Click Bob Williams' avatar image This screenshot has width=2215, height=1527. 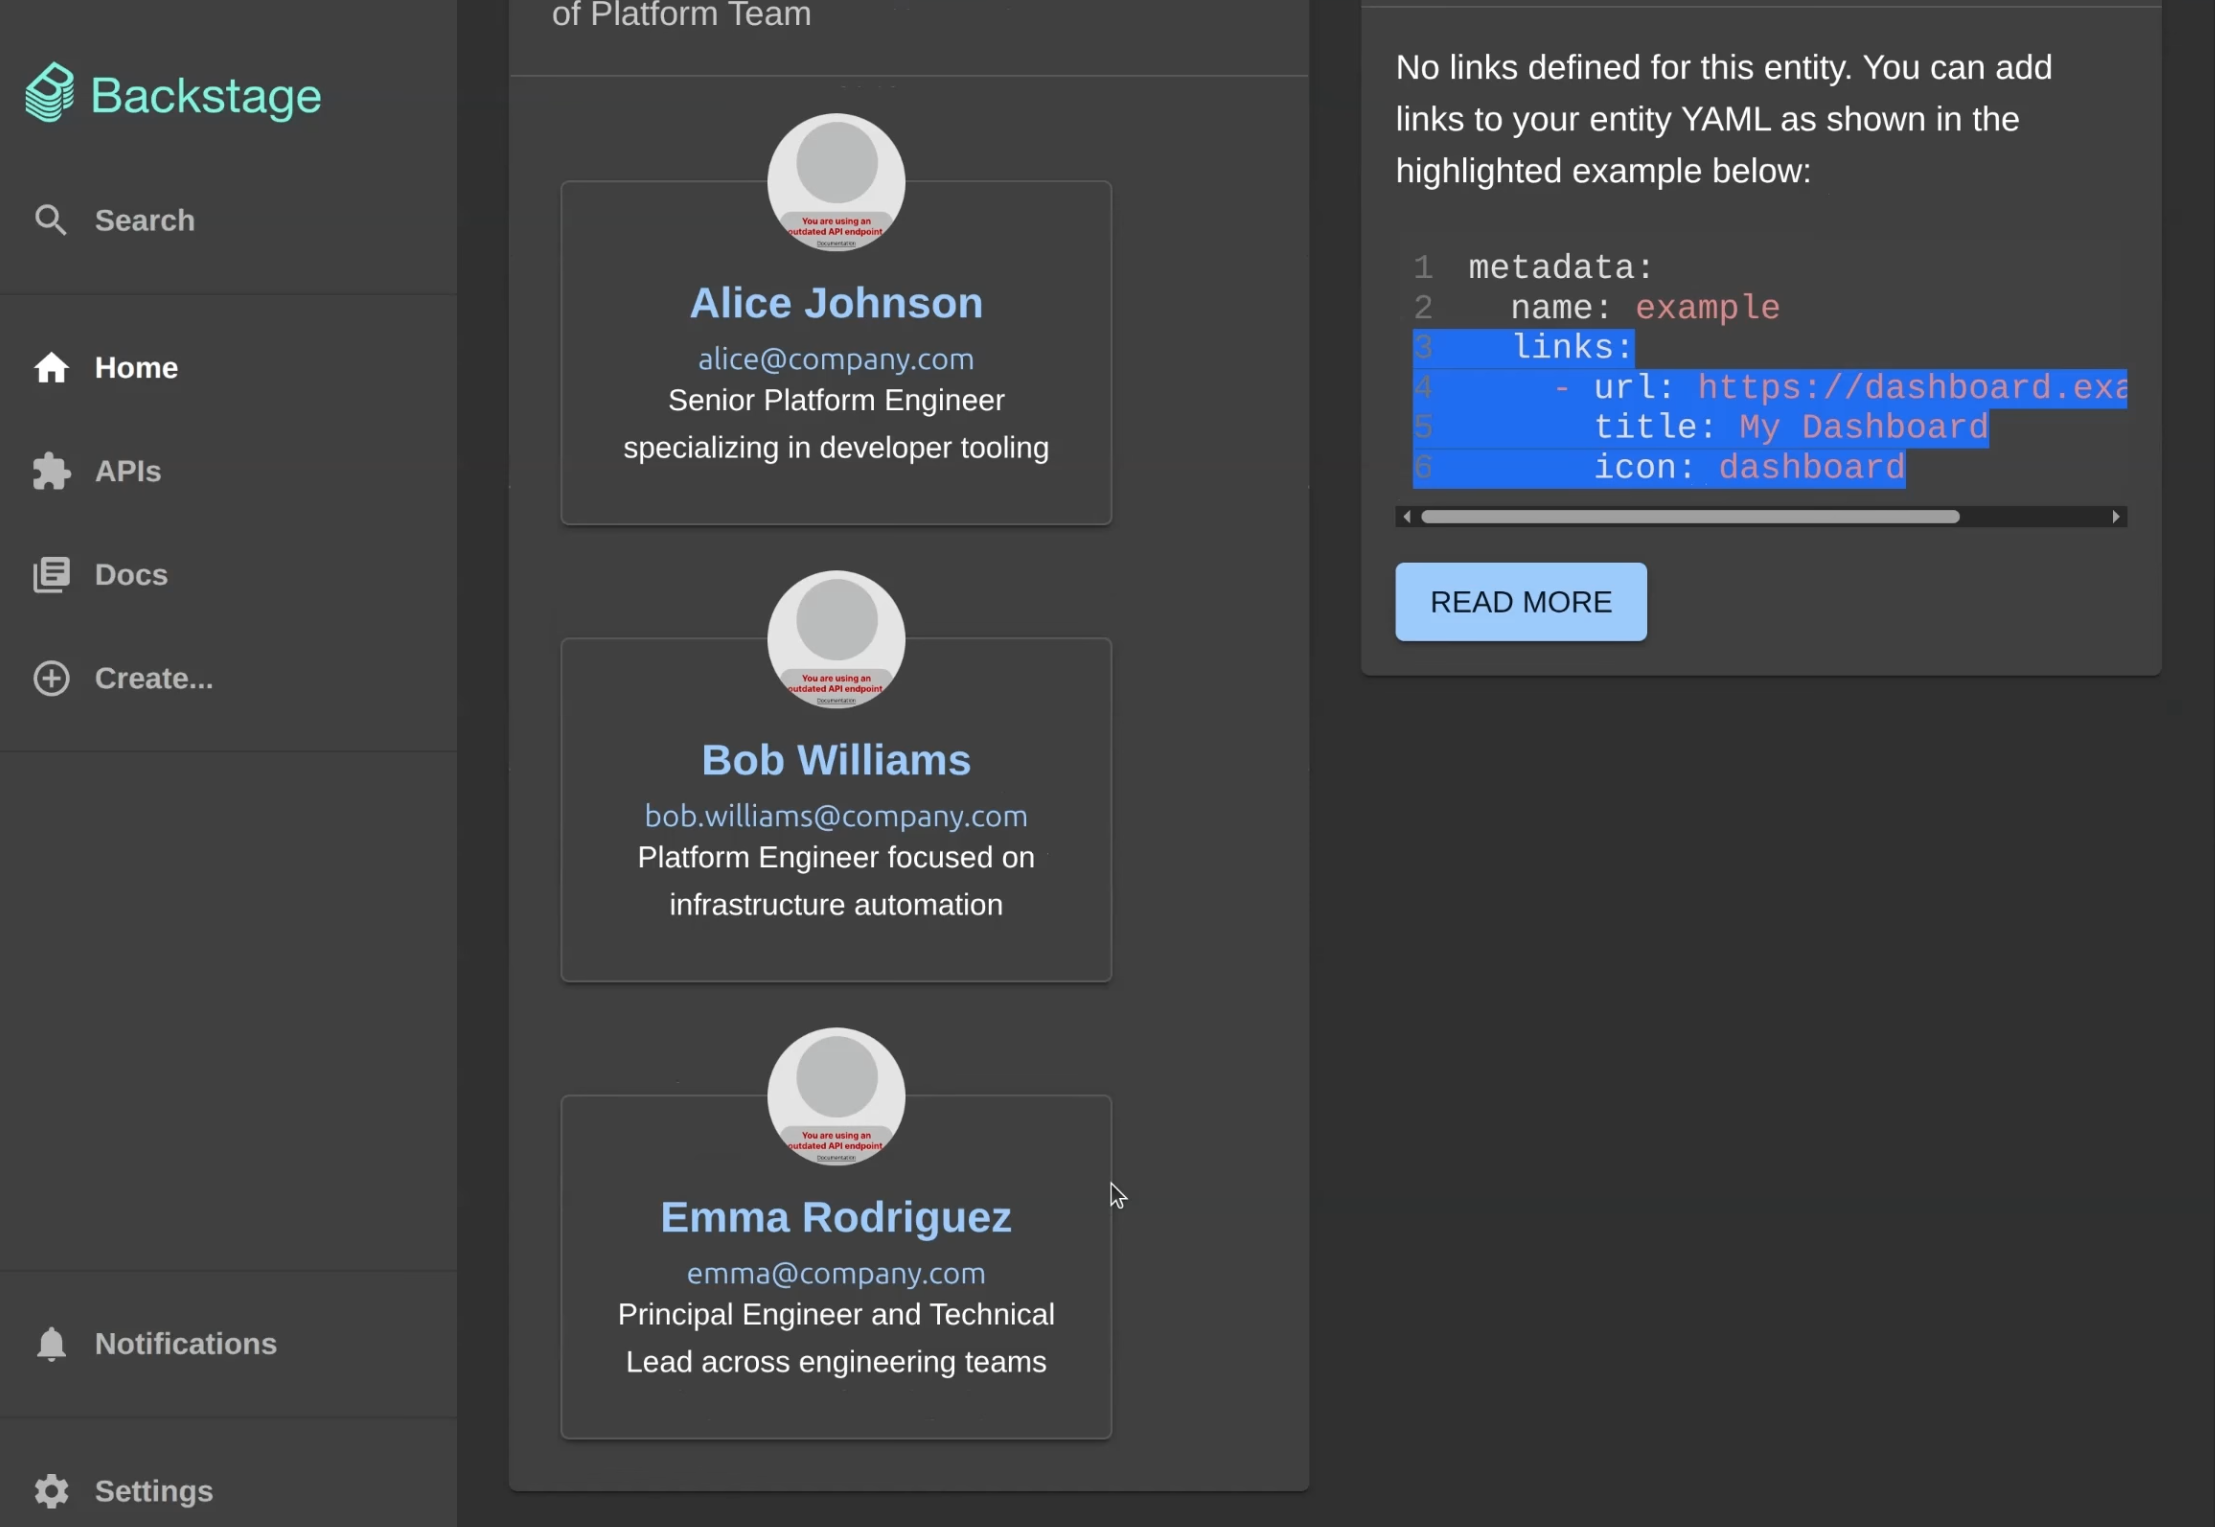point(835,640)
